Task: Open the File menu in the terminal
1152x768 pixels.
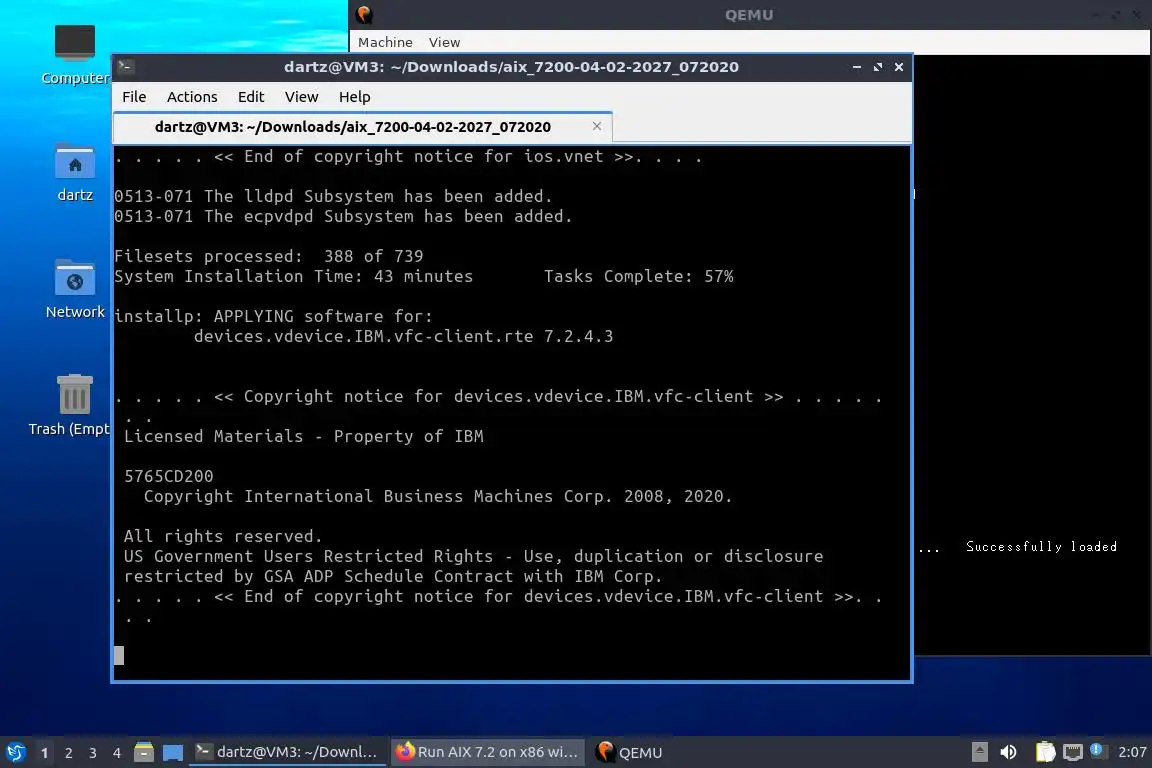Action: coord(134,97)
